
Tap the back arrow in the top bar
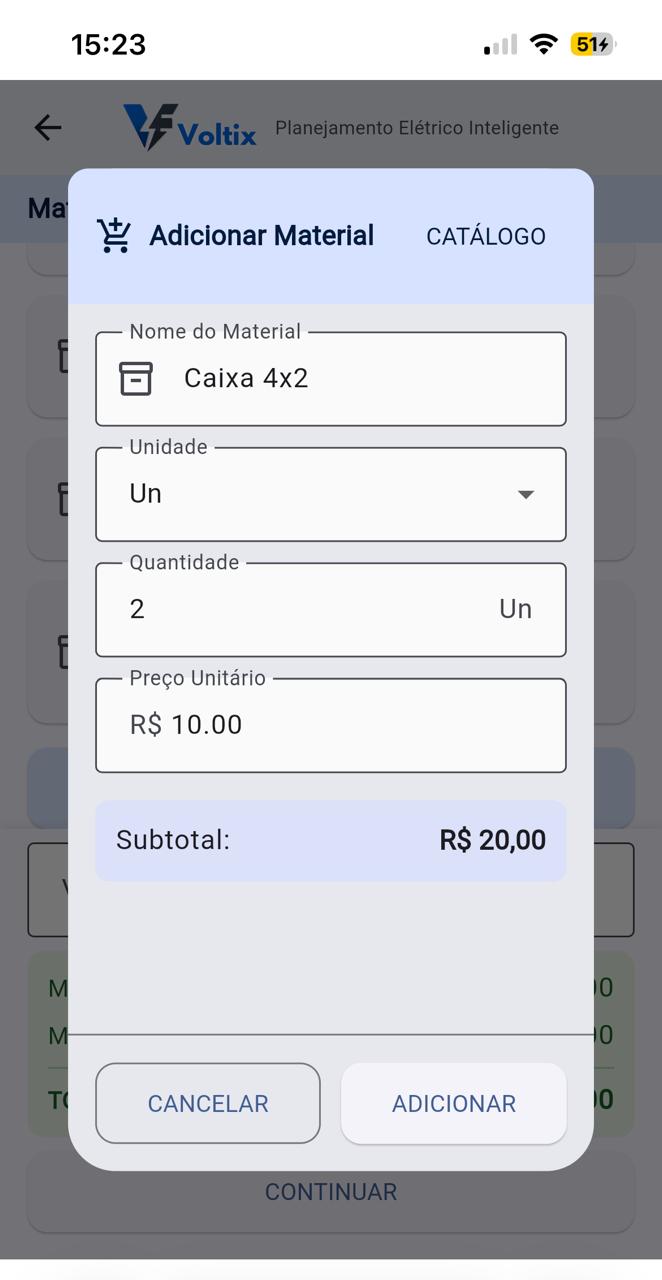point(47,127)
